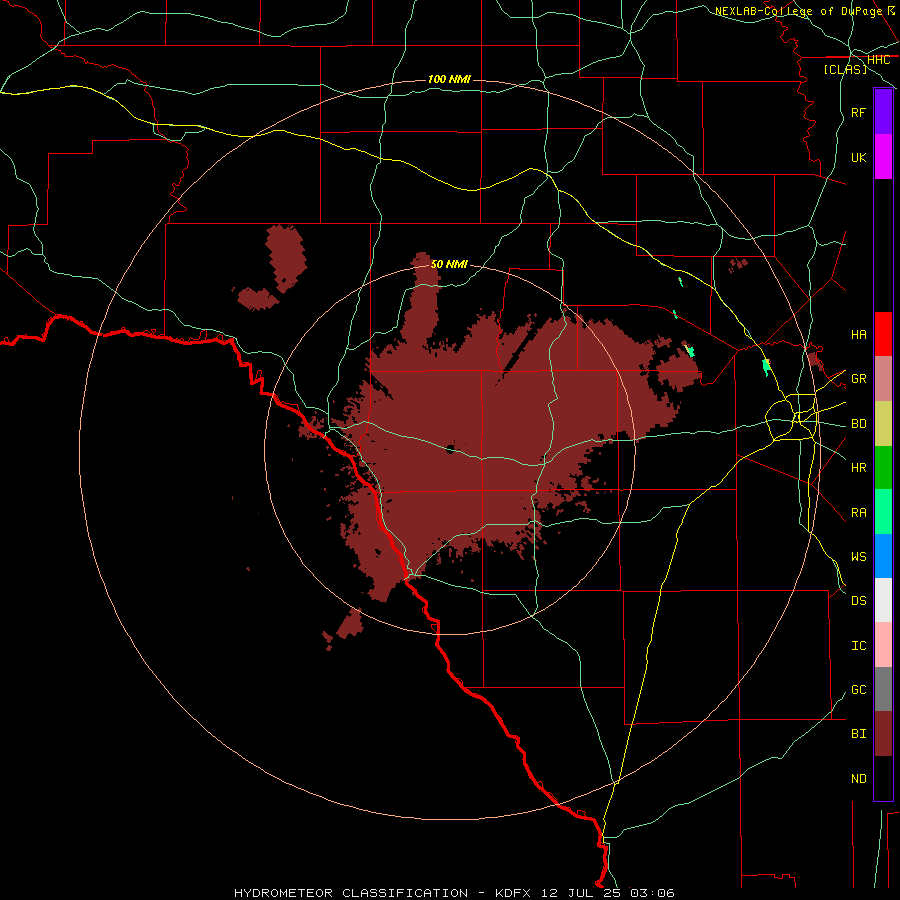Select the DS white legend swatch
This screenshot has height=900, width=900.
click(883, 600)
